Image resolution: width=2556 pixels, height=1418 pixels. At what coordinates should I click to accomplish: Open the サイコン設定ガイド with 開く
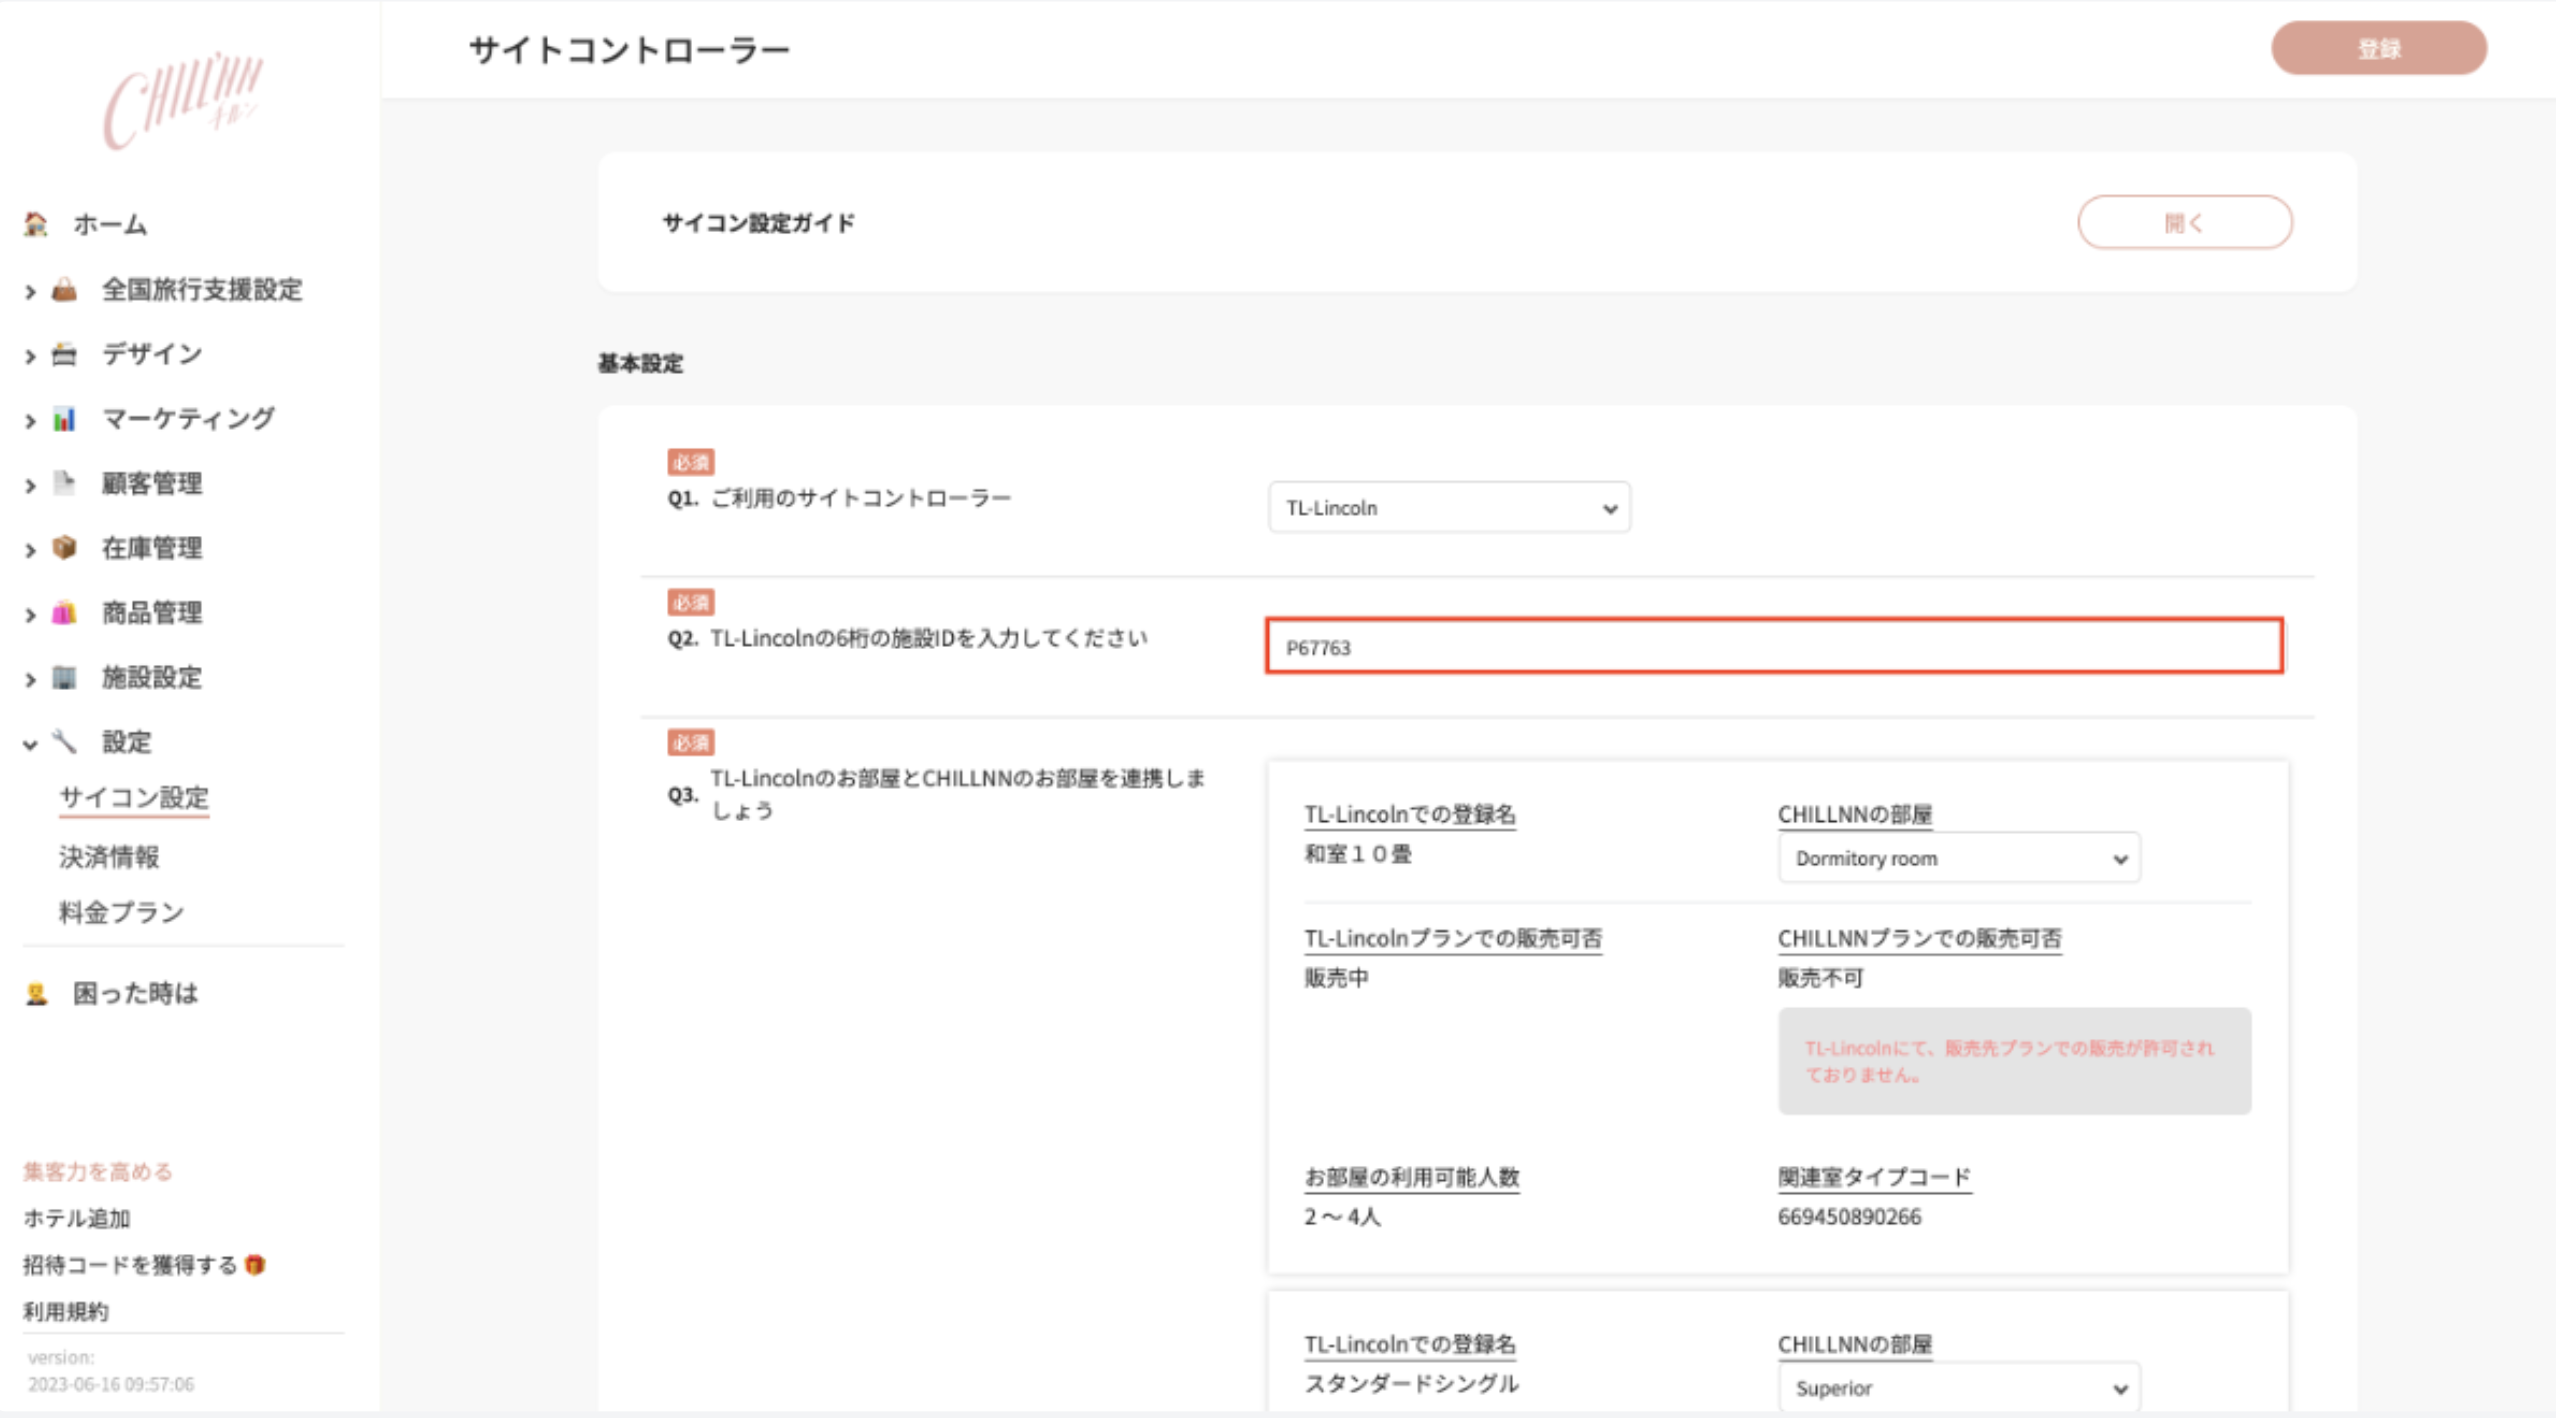2186,224
